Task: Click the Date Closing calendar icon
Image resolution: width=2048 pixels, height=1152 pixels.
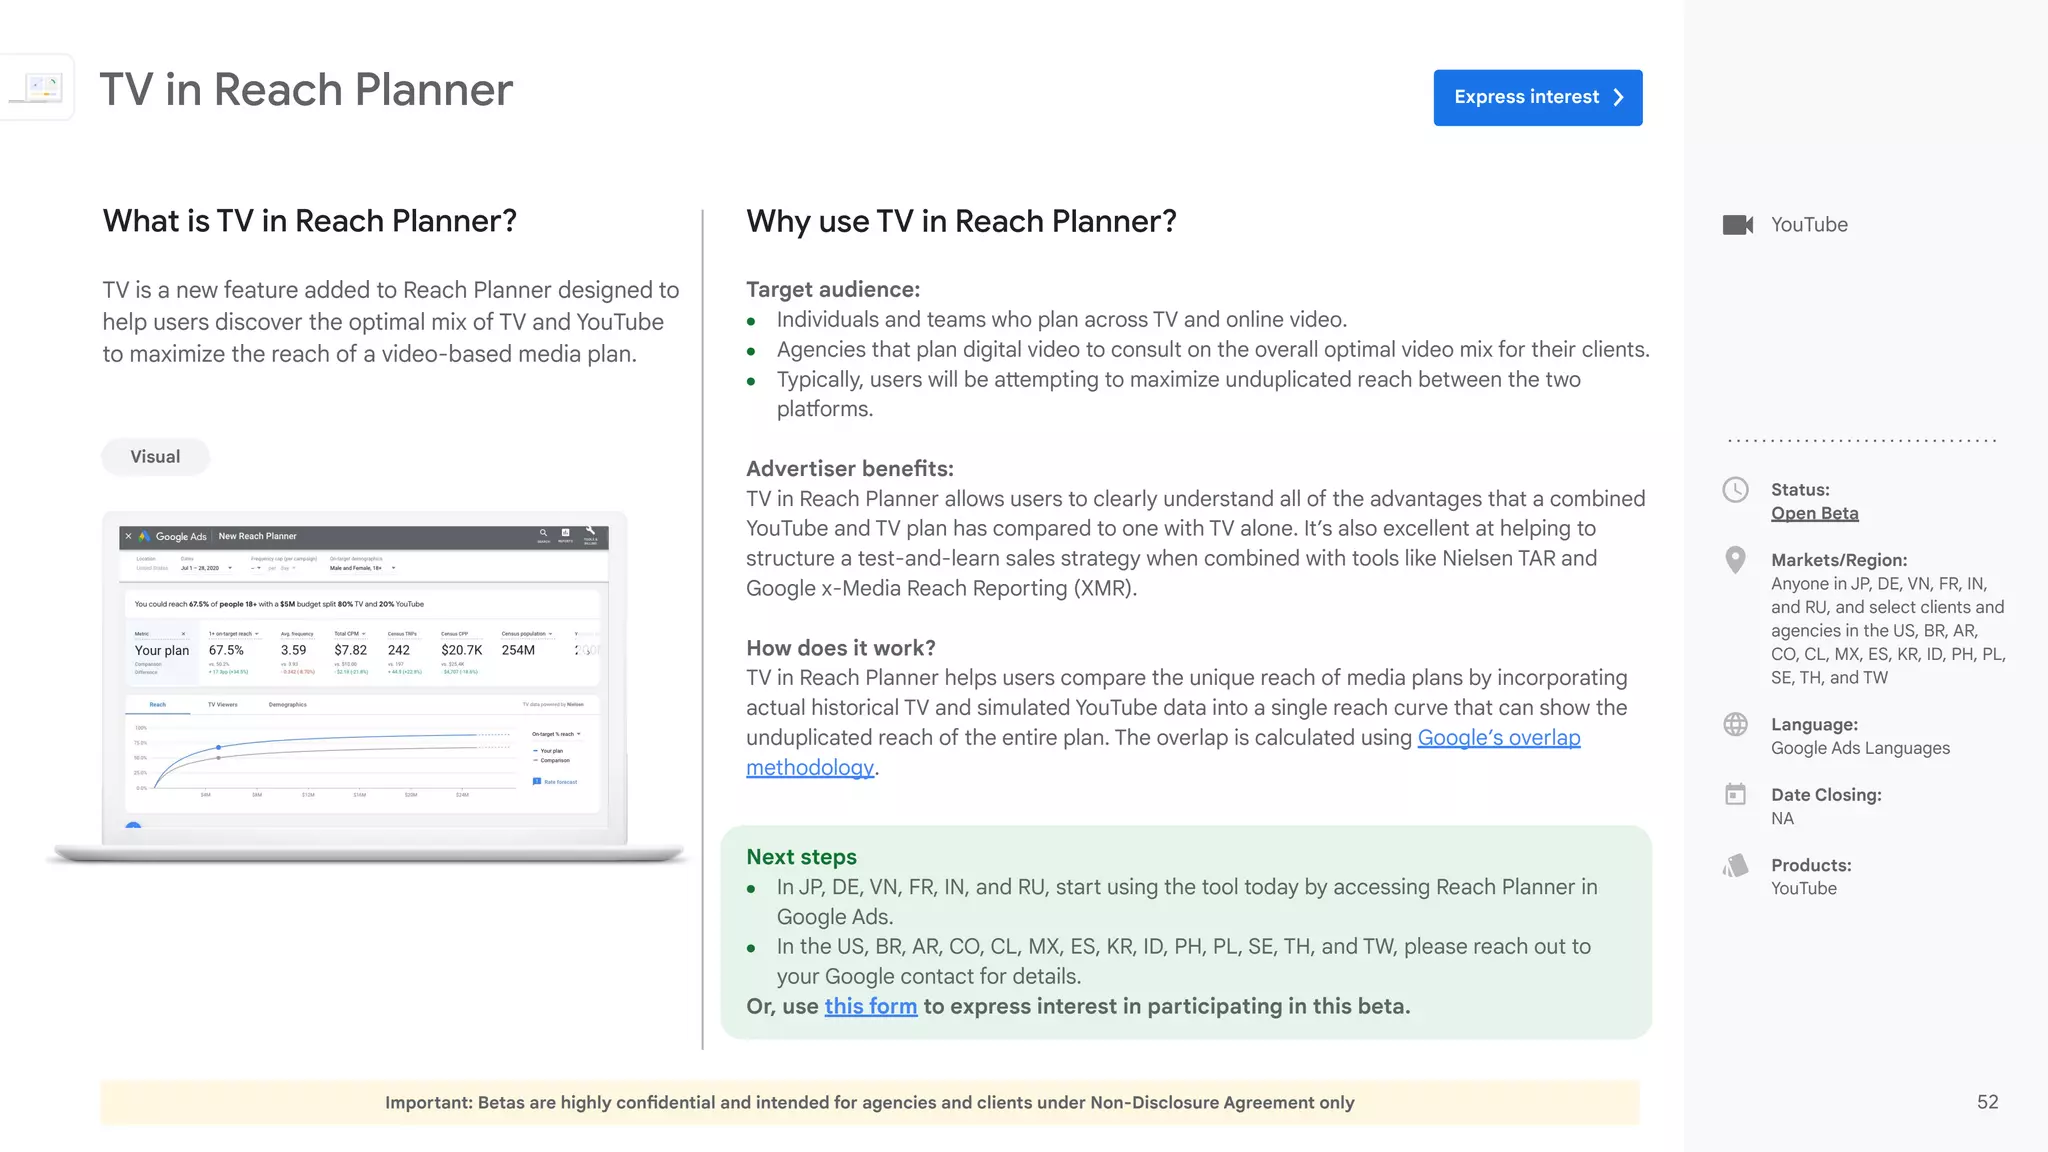Action: (x=1735, y=795)
